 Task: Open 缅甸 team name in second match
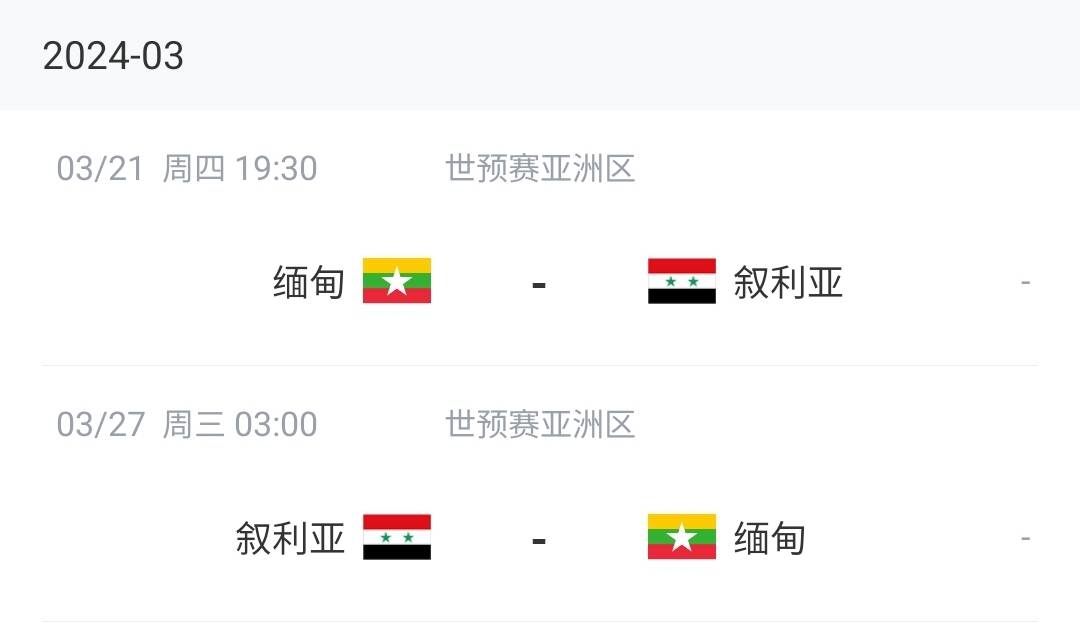click(x=769, y=538)
